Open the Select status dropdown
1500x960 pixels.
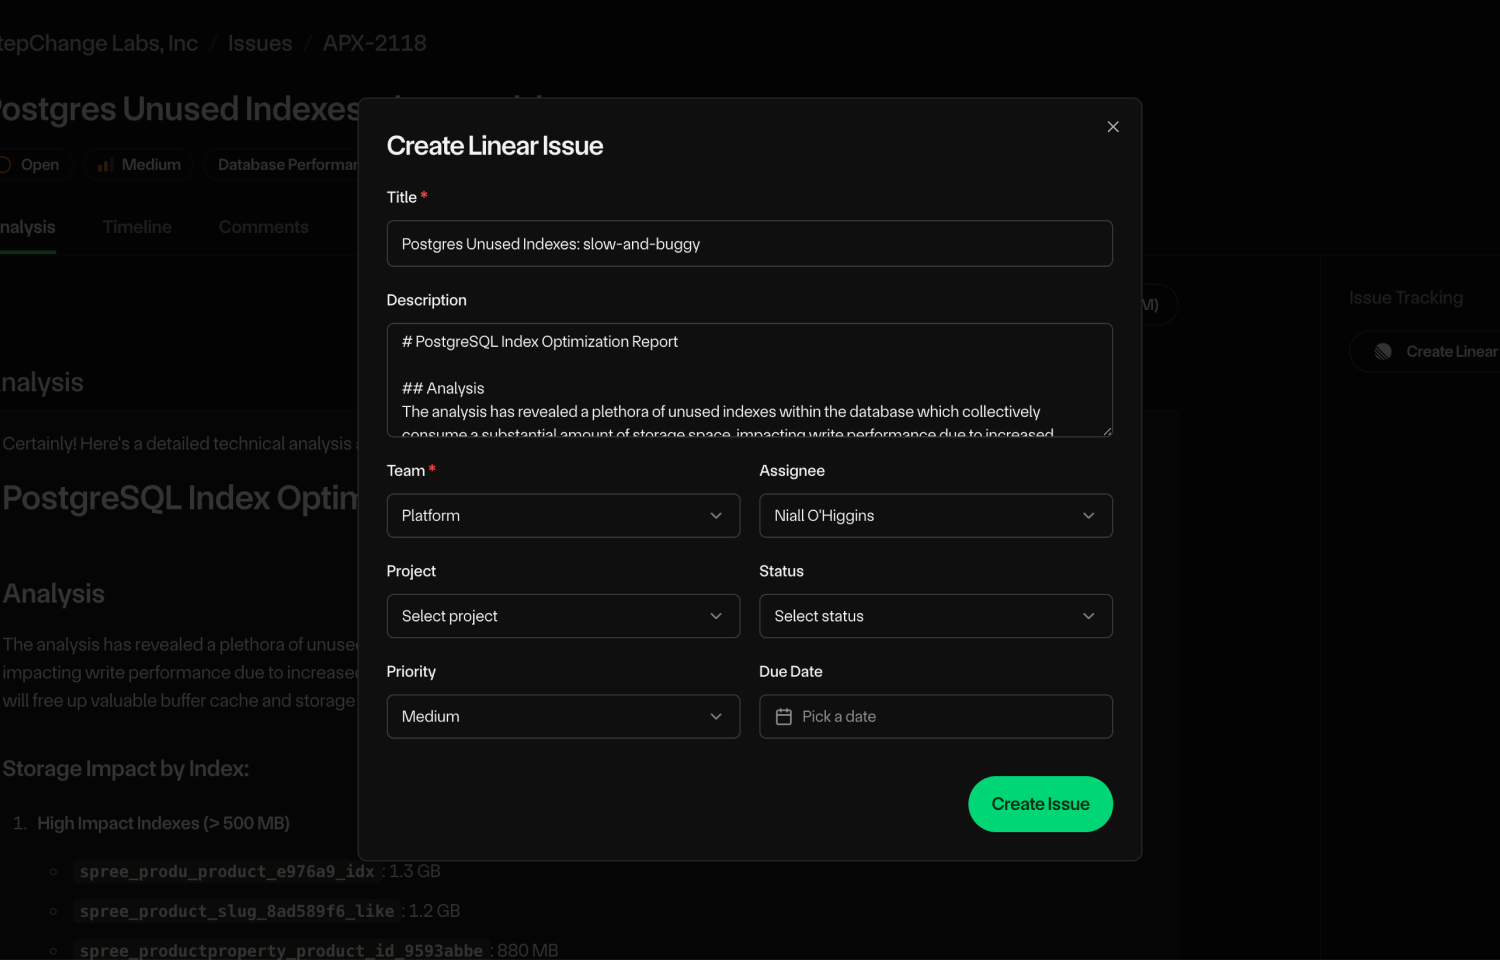[x=936, y=616]
